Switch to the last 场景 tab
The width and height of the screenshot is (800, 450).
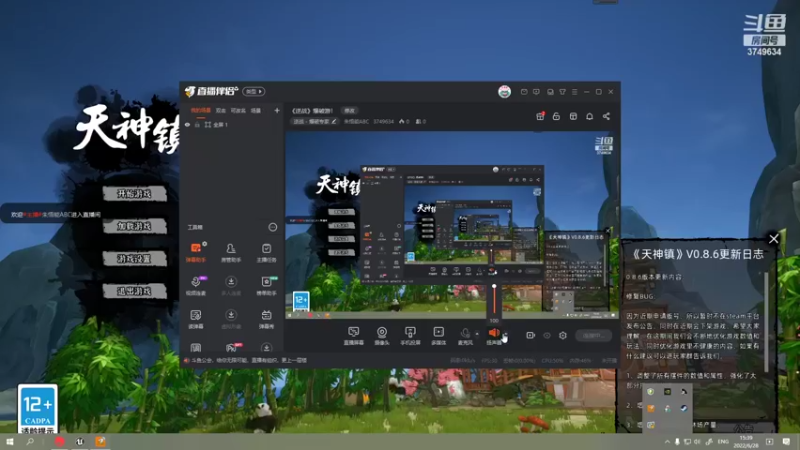(x=256, y=110)
